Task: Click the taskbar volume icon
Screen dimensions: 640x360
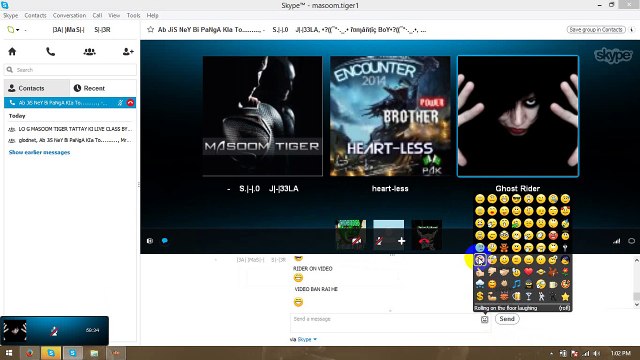Action: tap(597, 353)
